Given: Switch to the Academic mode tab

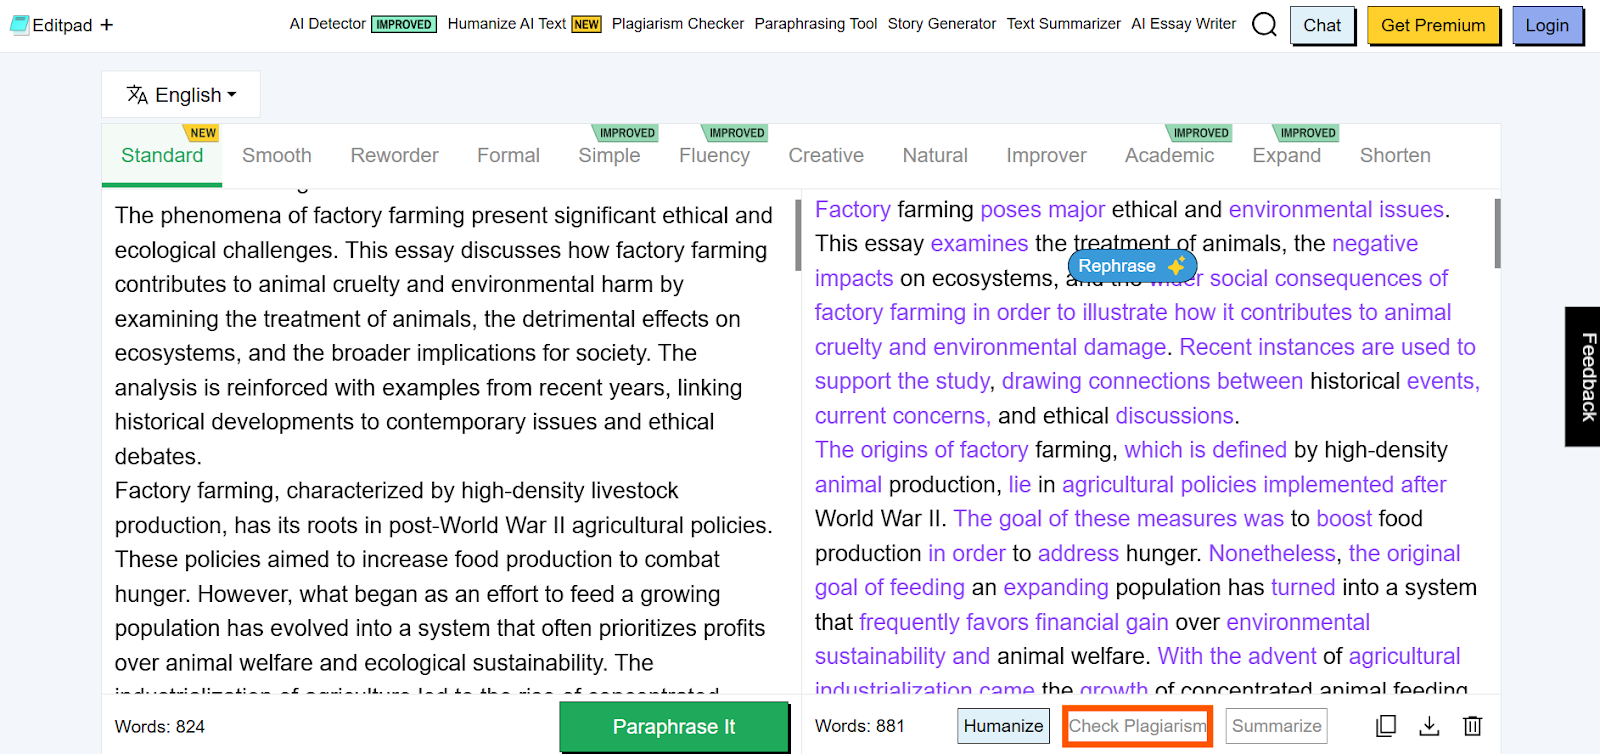Looking at the screenshot, I should tap(1169, 155).
